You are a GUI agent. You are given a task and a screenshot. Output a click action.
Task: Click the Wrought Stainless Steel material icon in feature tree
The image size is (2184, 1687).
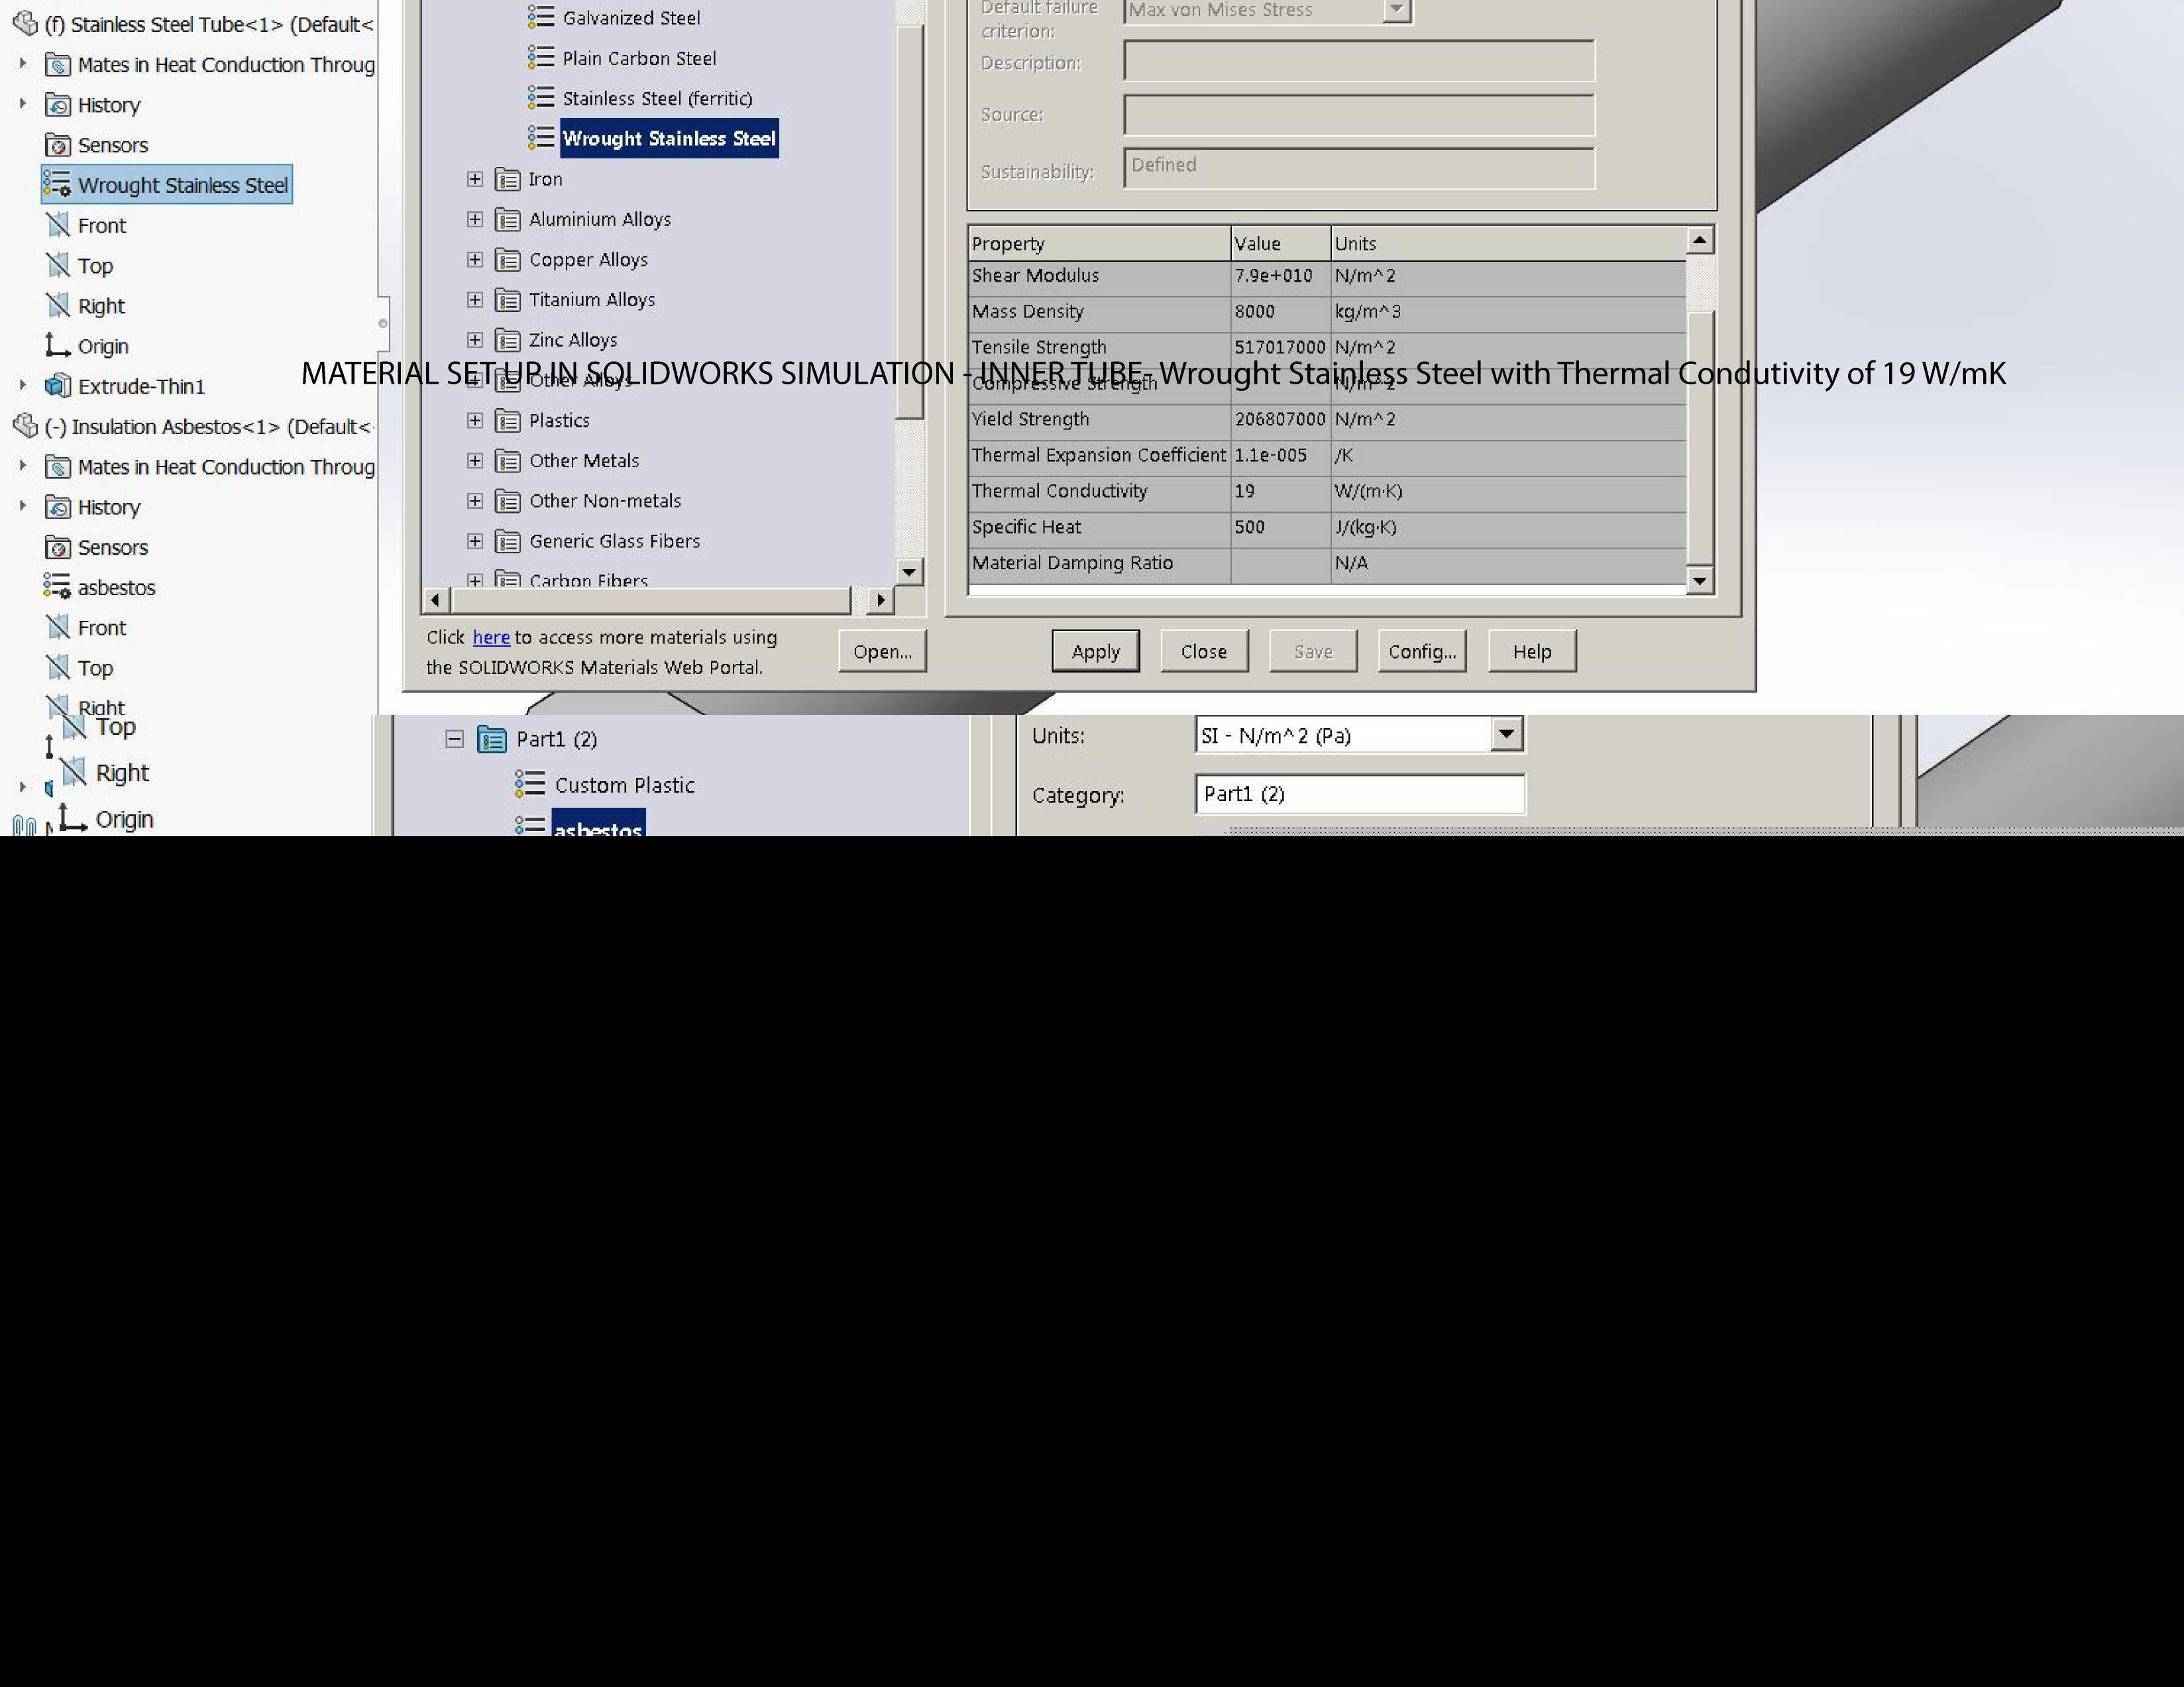[57, 185]
